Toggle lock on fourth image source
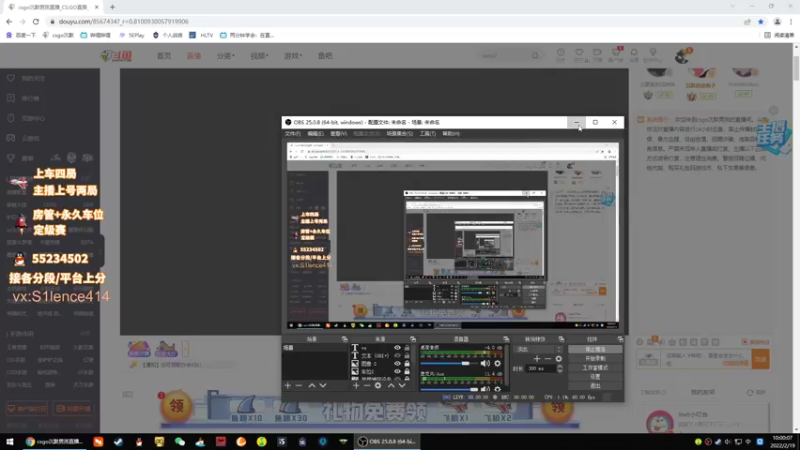This screenshot has width=800, height=450. [407, 372]
